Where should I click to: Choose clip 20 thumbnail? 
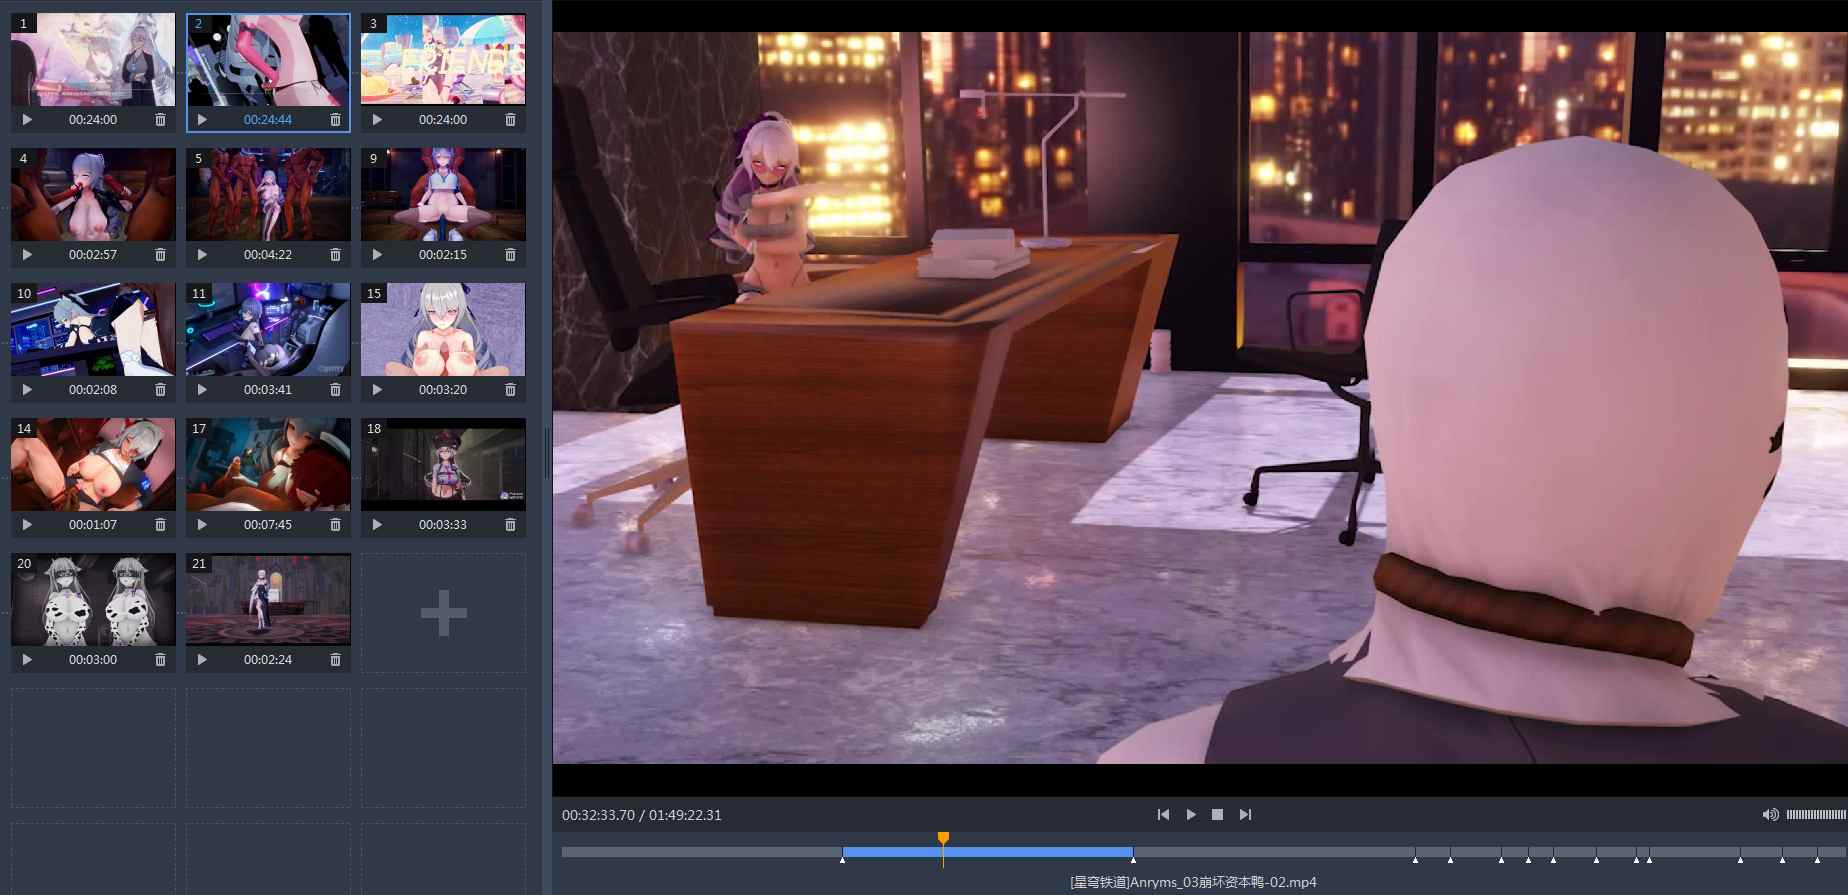click(x=93, y=600)
